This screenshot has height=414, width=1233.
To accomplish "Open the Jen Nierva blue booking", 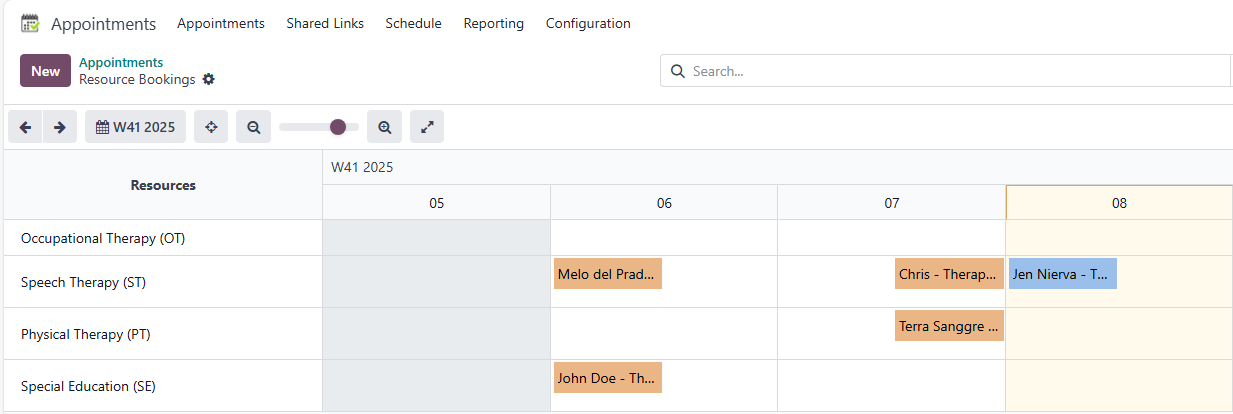I will click(x=1062, y=274).
